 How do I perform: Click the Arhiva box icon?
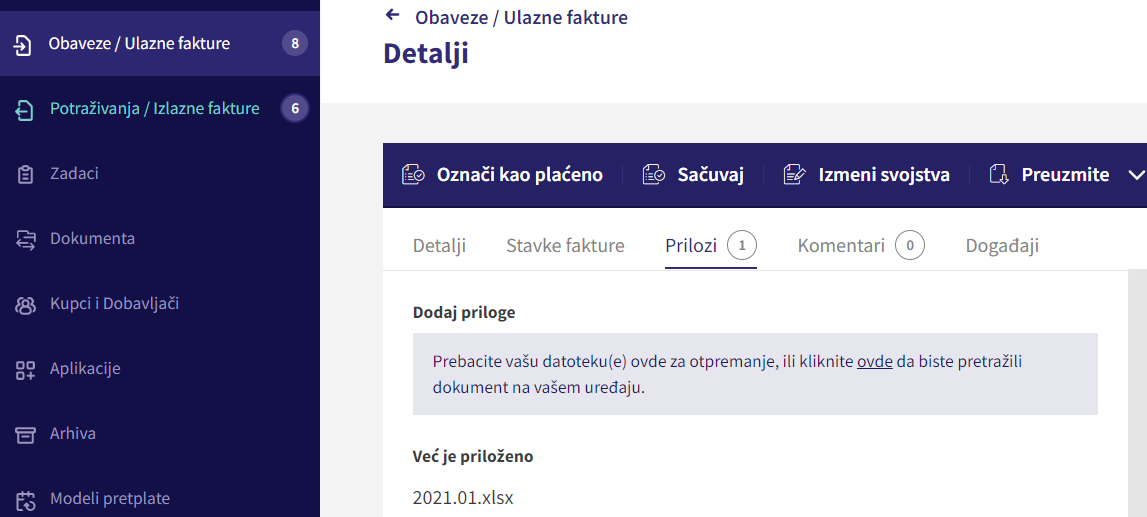tap(25, 435)
